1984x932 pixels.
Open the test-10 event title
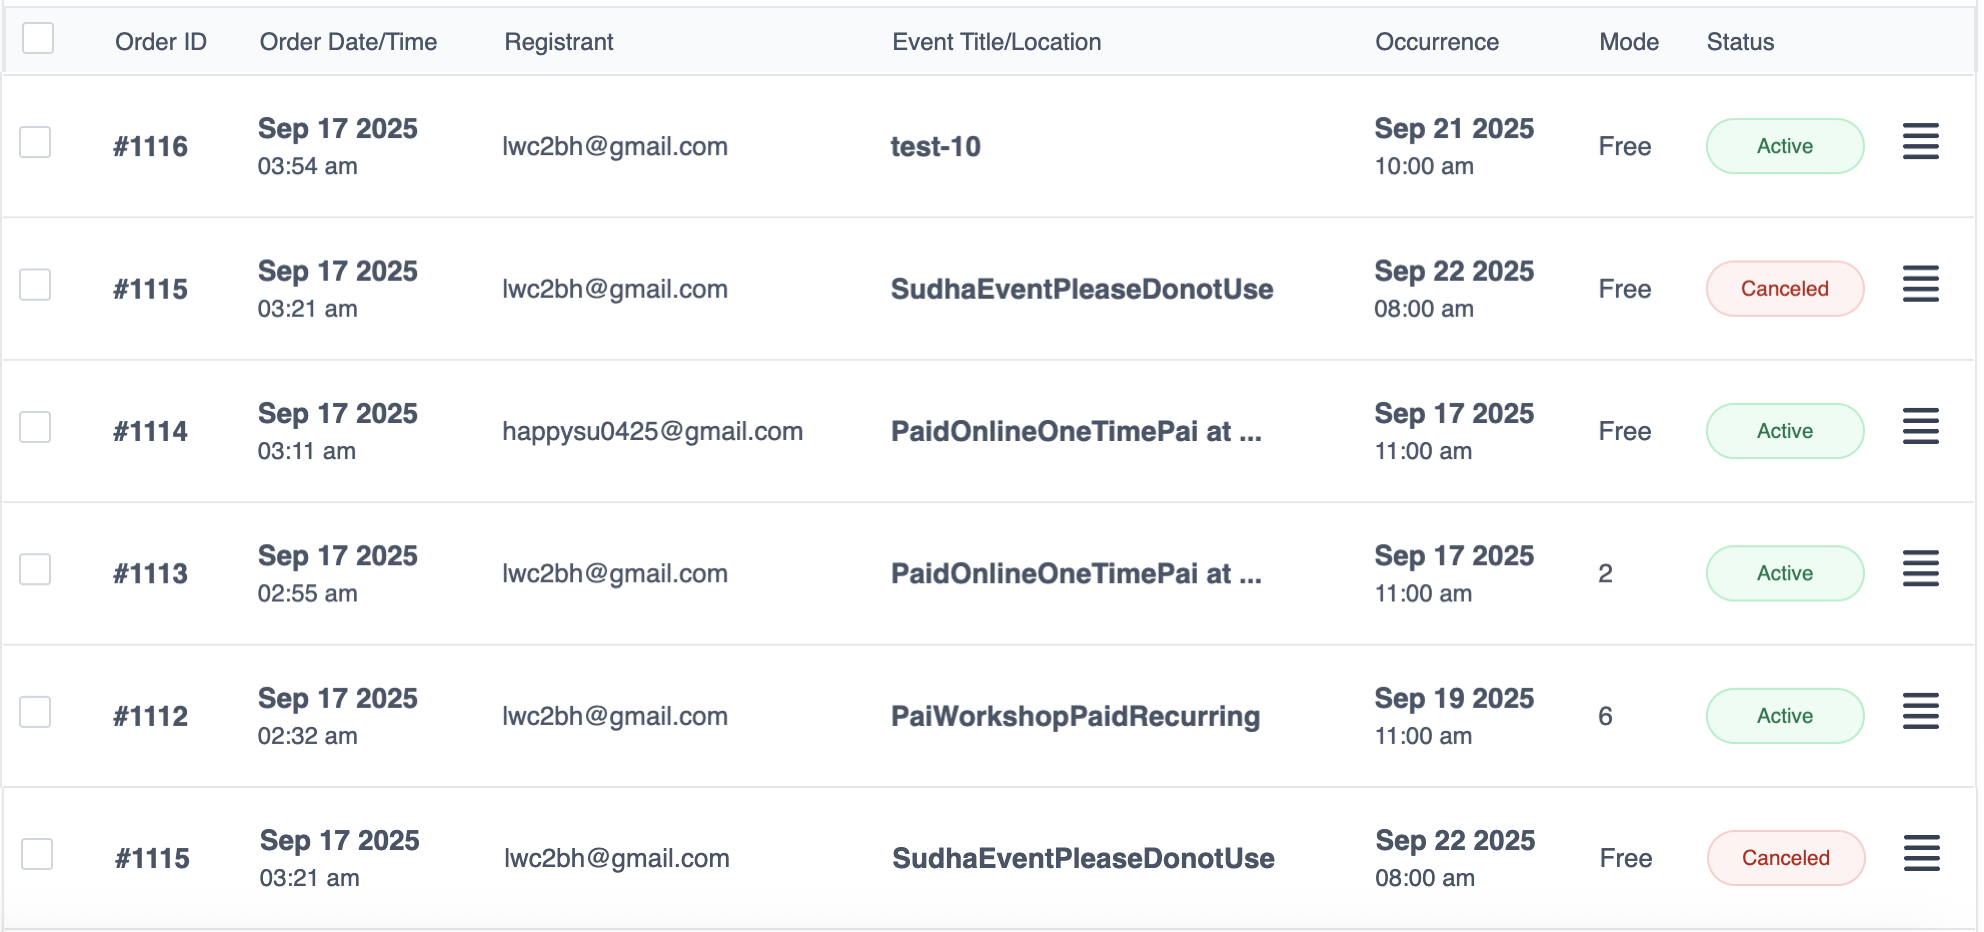935,147
